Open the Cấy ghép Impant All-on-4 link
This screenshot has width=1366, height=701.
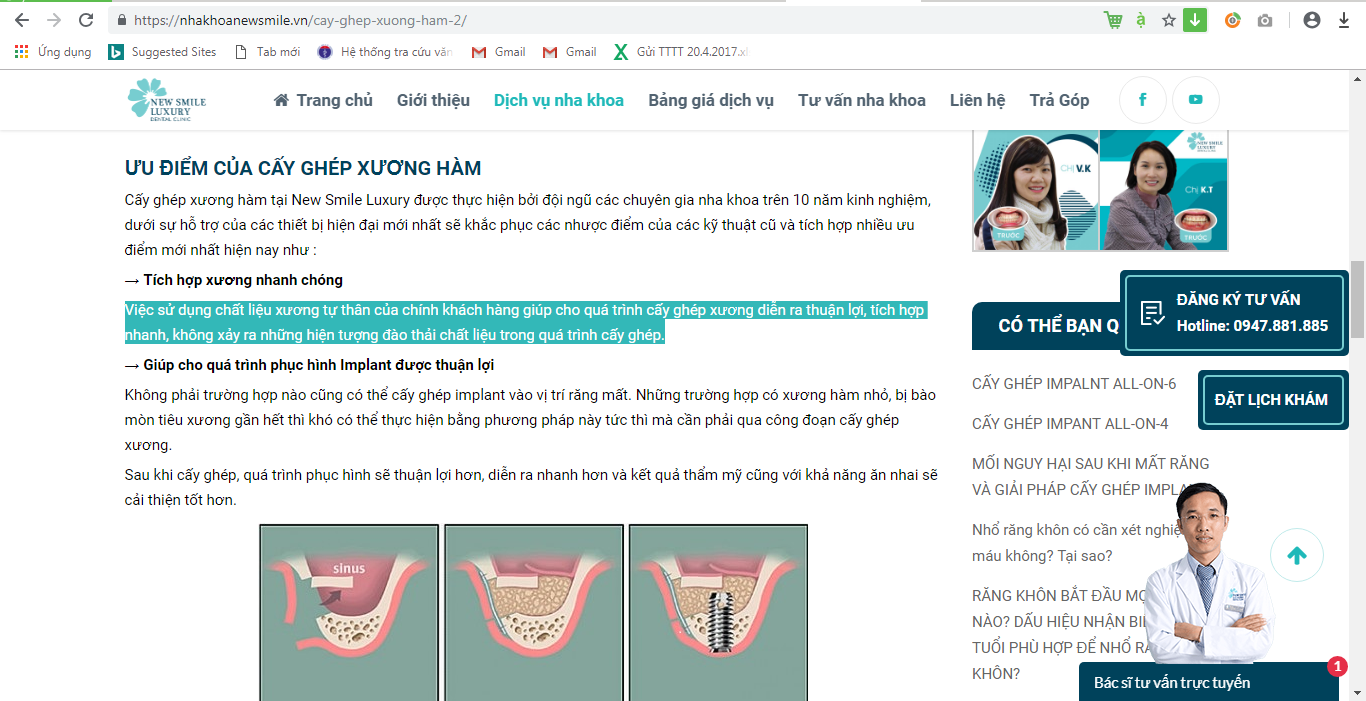[x=1069, y=424]
